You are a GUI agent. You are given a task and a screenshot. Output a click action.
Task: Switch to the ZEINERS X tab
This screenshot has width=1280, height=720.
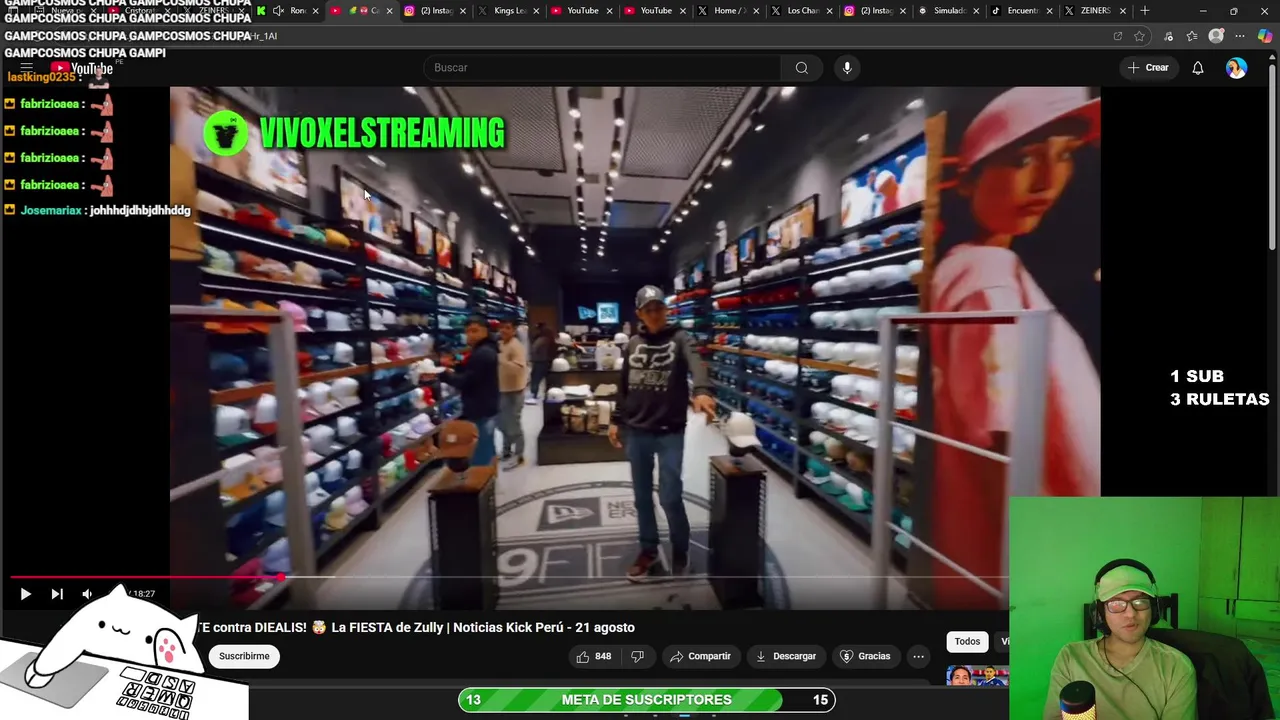pos(1094,11)
